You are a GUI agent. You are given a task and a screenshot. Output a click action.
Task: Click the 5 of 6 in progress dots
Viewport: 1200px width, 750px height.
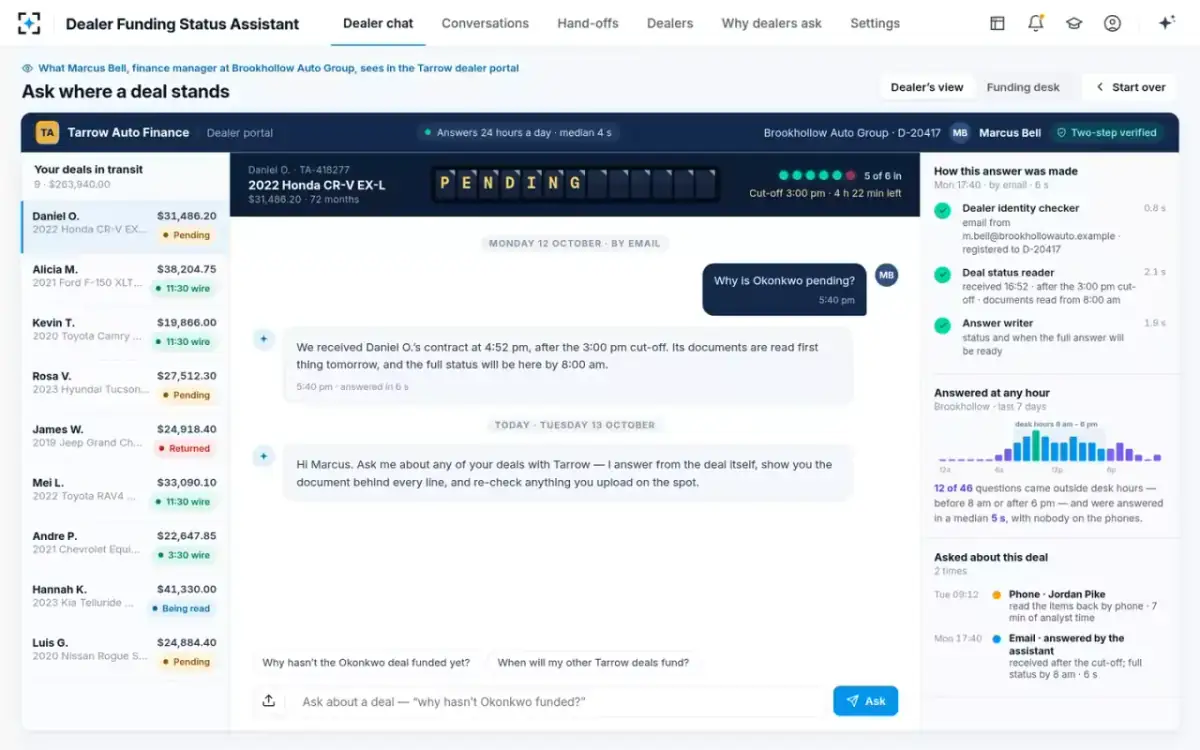816,175
